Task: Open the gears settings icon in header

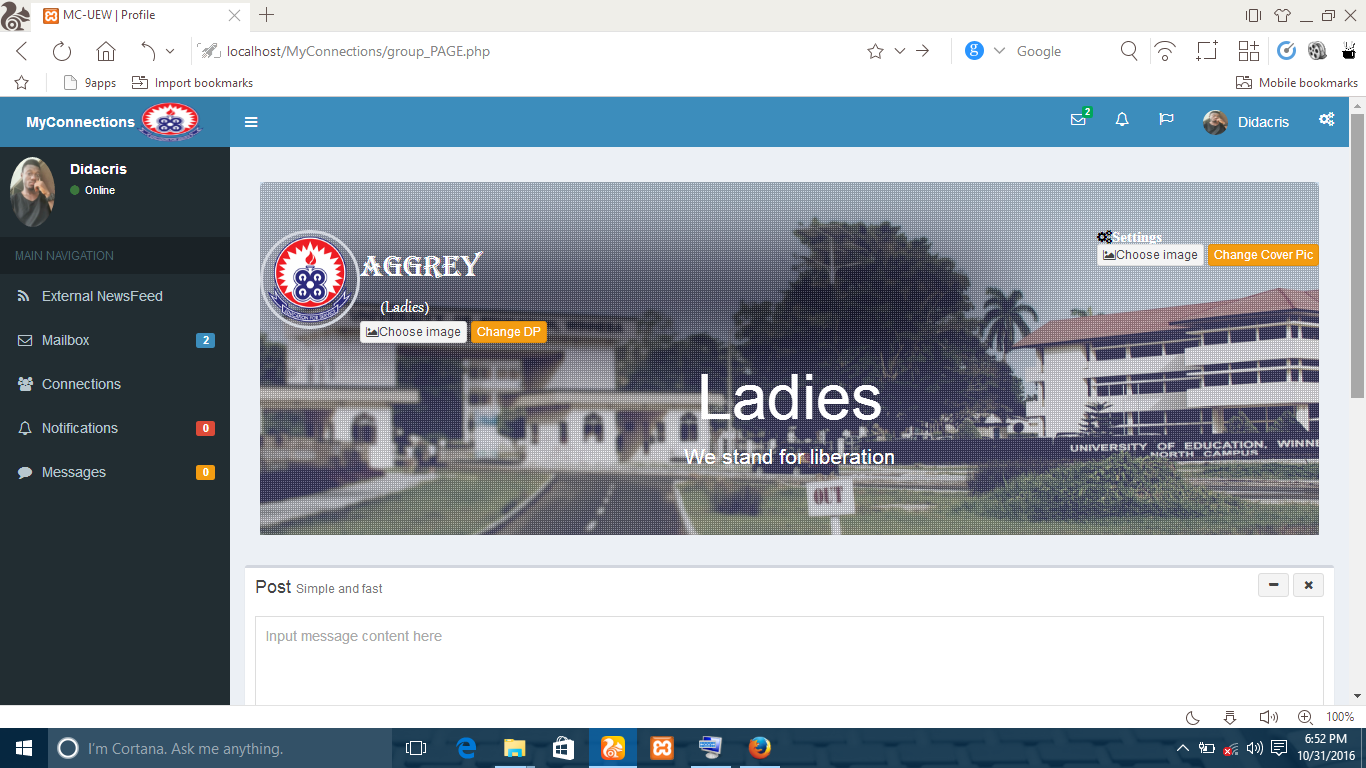Action: [1326, 120]
